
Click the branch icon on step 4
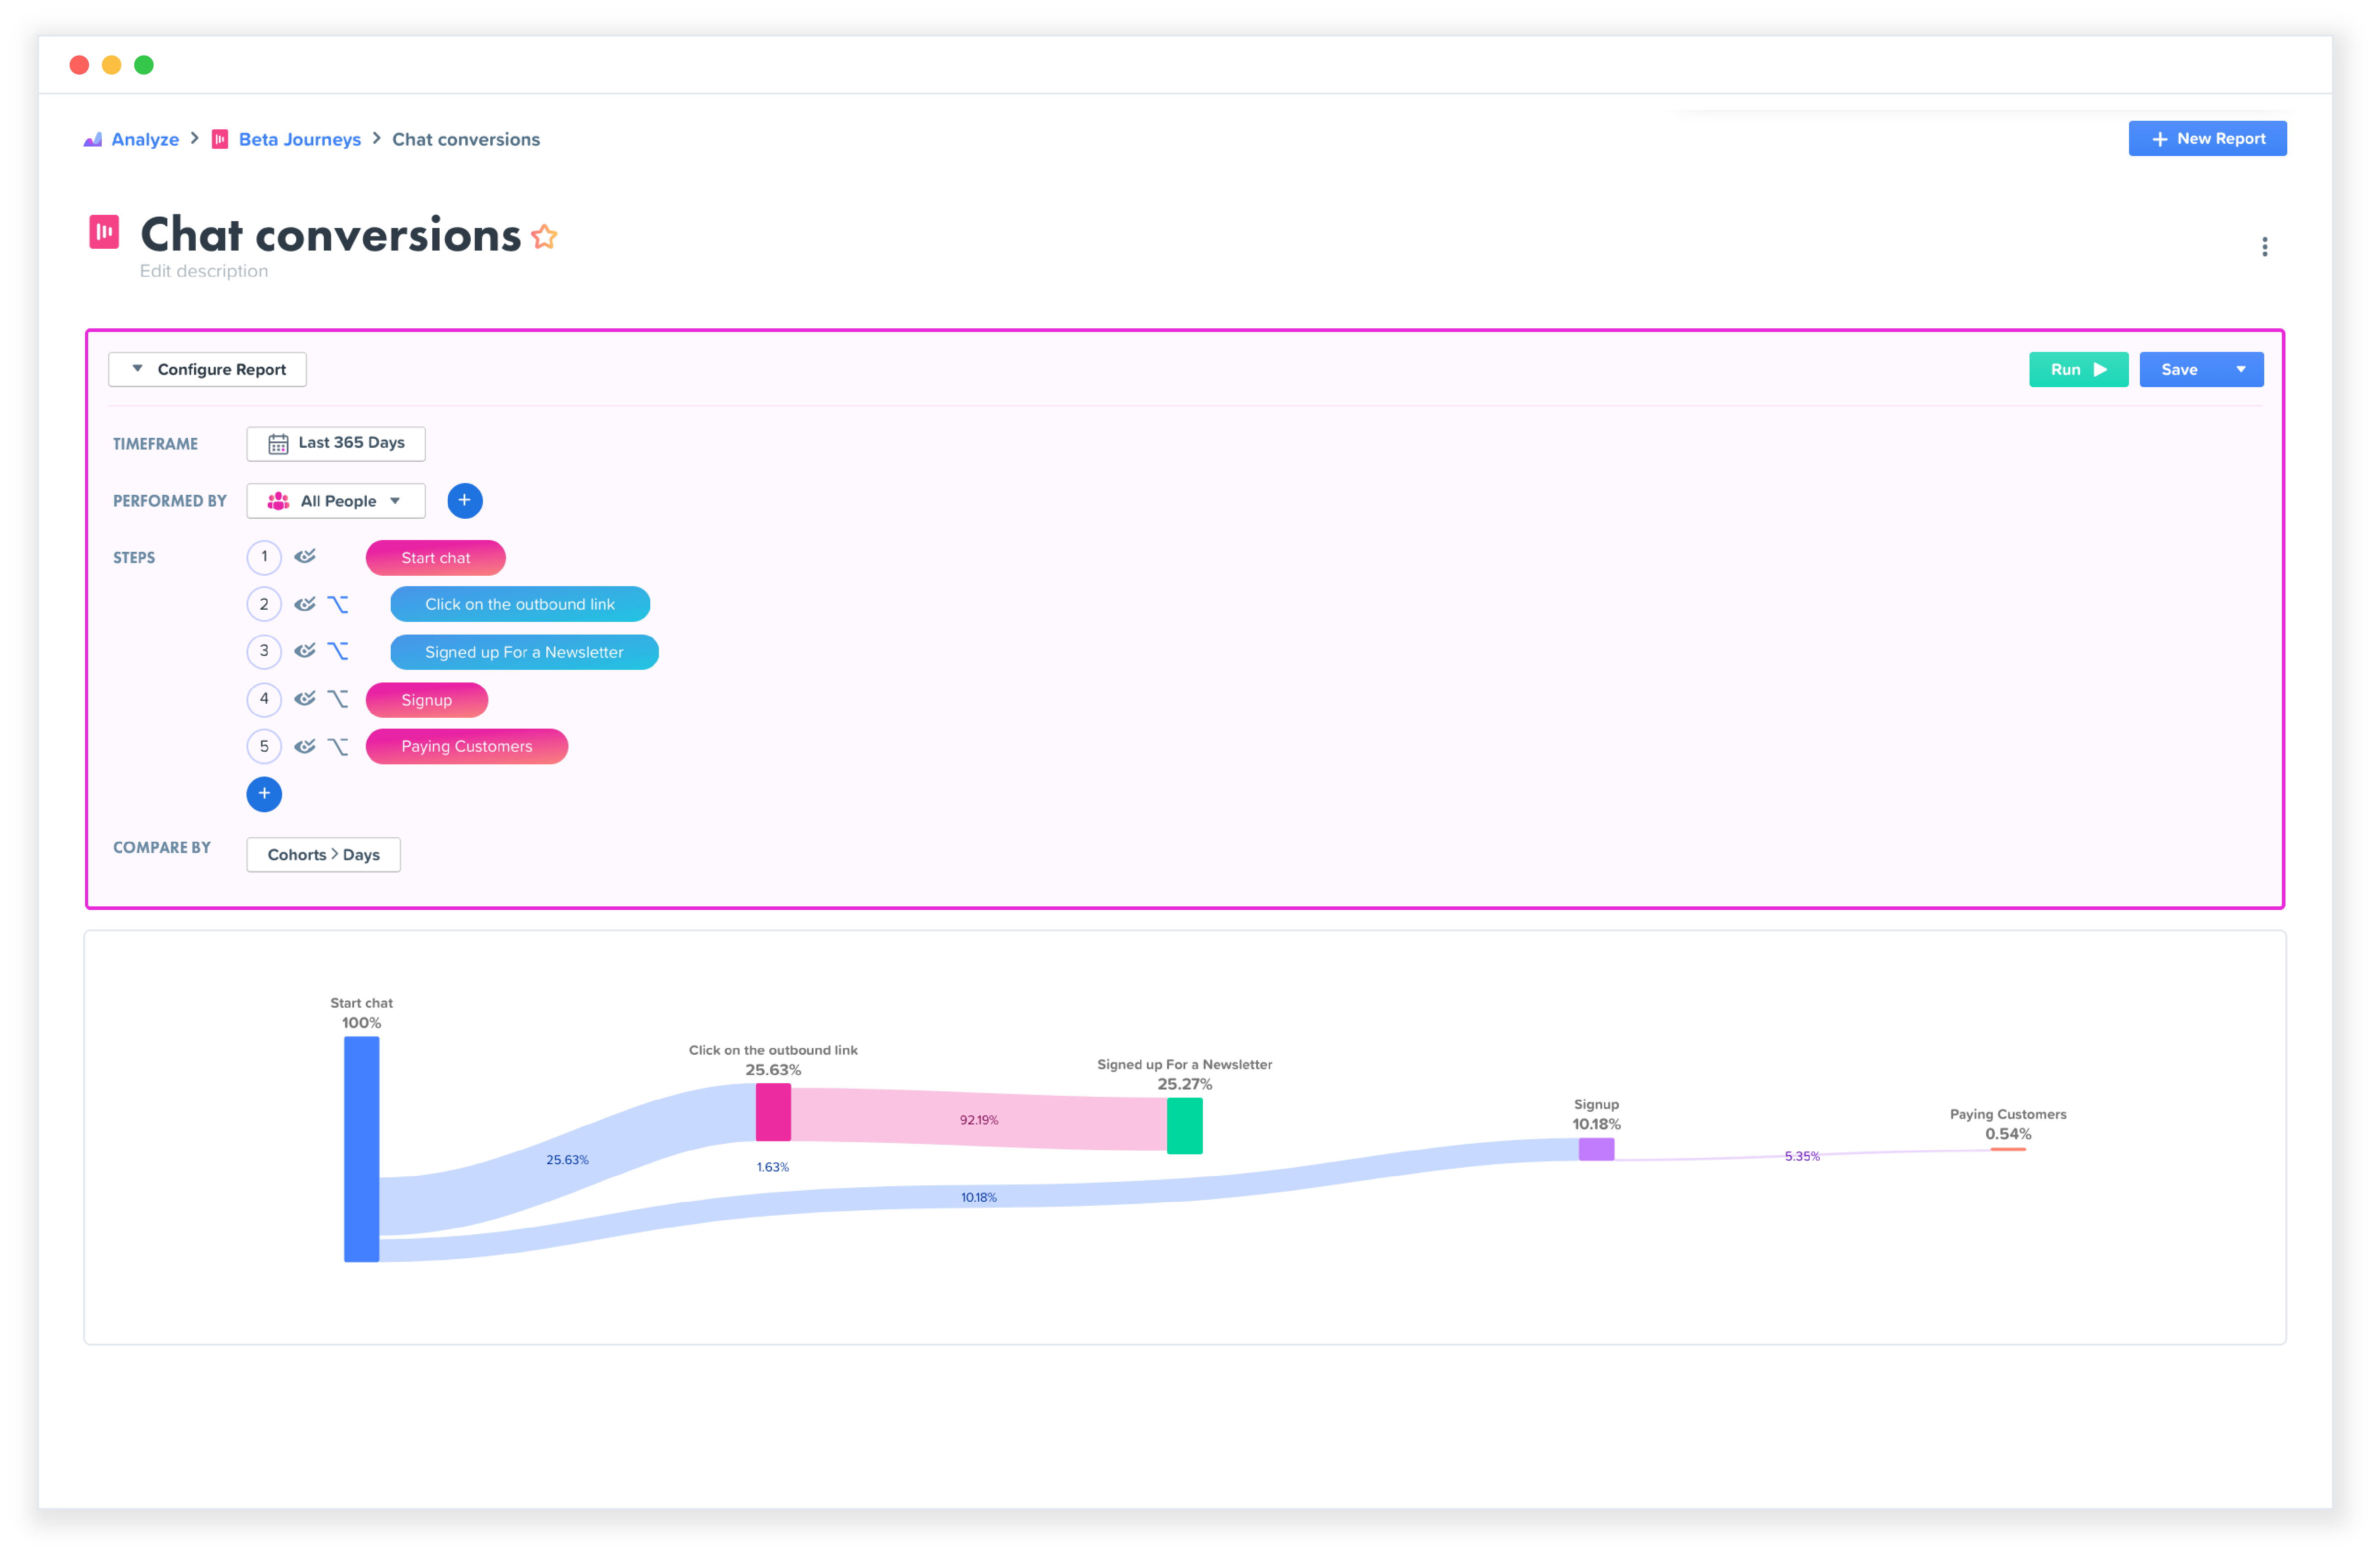coord(338,699)
